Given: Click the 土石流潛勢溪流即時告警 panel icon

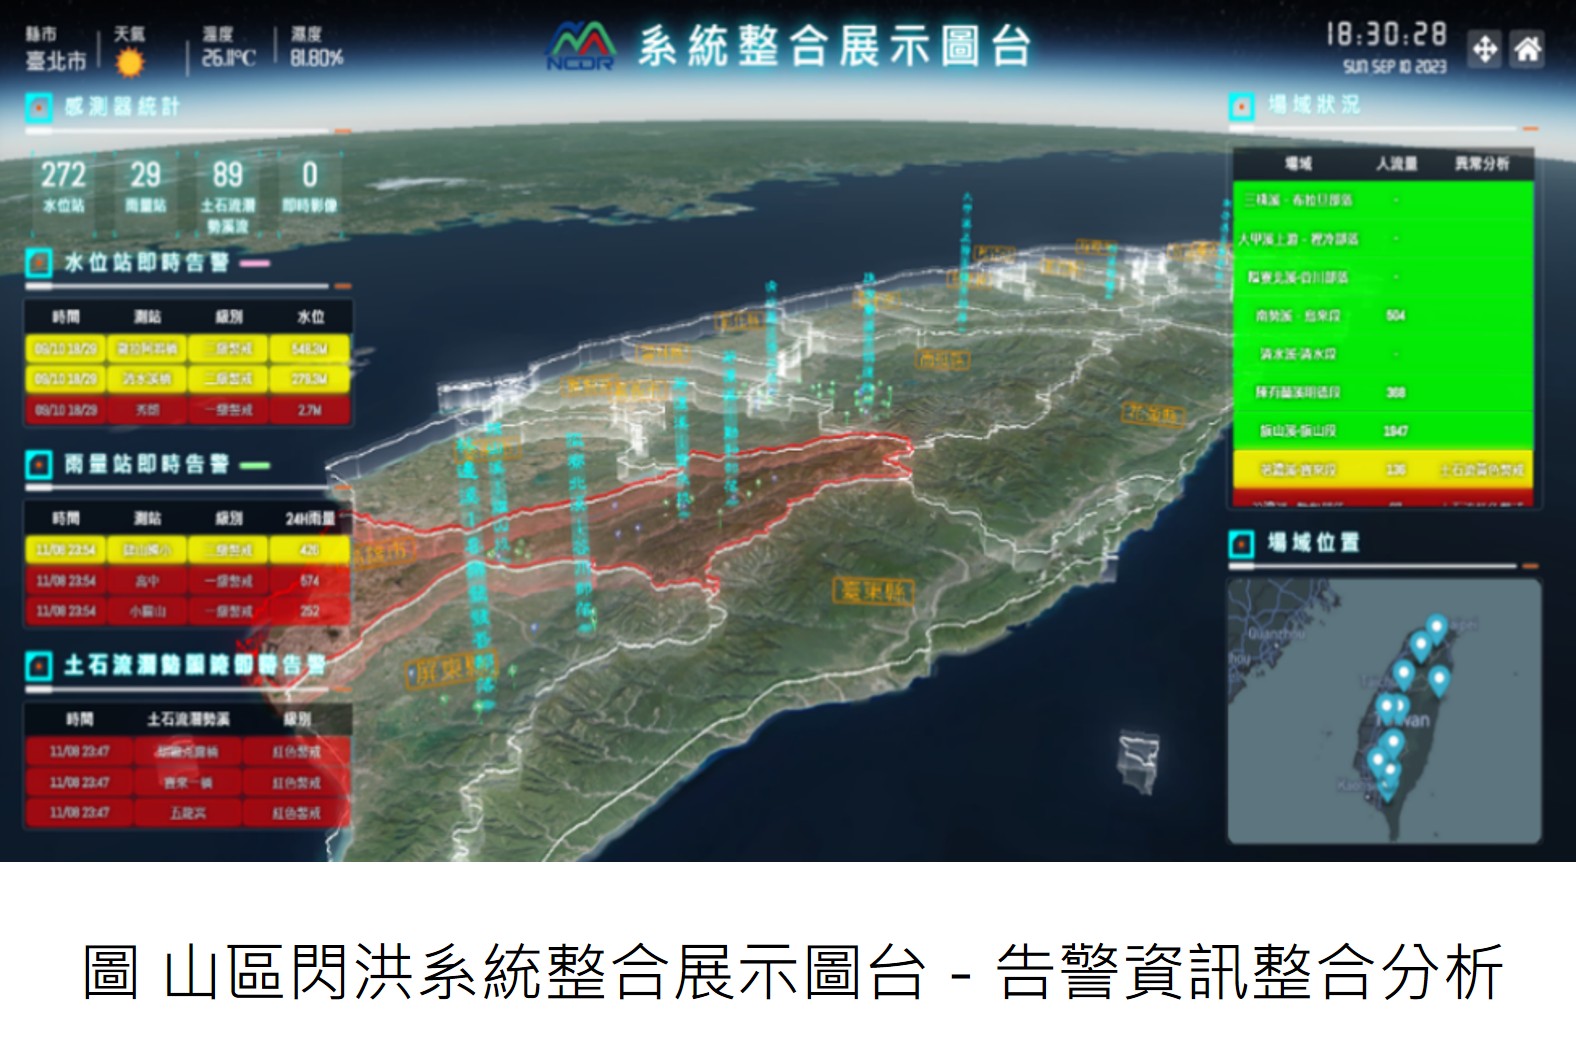Looking at the screenshot, I should [x=38, y=665].
